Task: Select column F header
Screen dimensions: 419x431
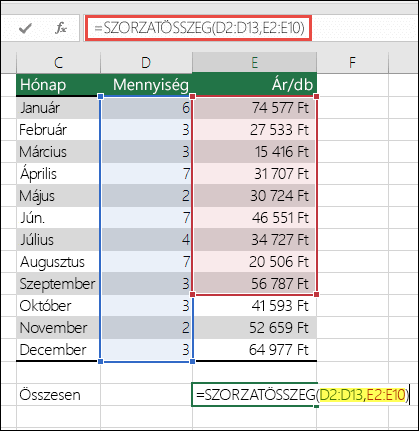Action: tap(352, 62)
